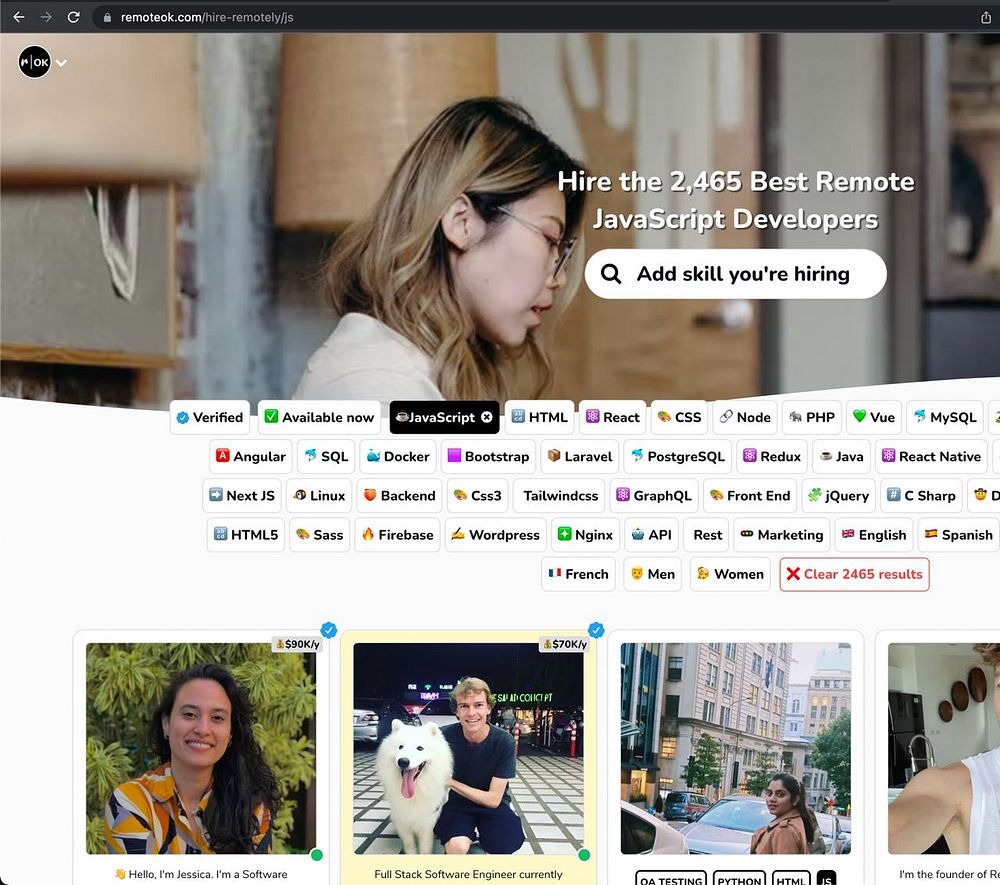Viewport: 1000px width, 885px height.
Task: Add the HTML5 skill filter
Action: point(246,534)
